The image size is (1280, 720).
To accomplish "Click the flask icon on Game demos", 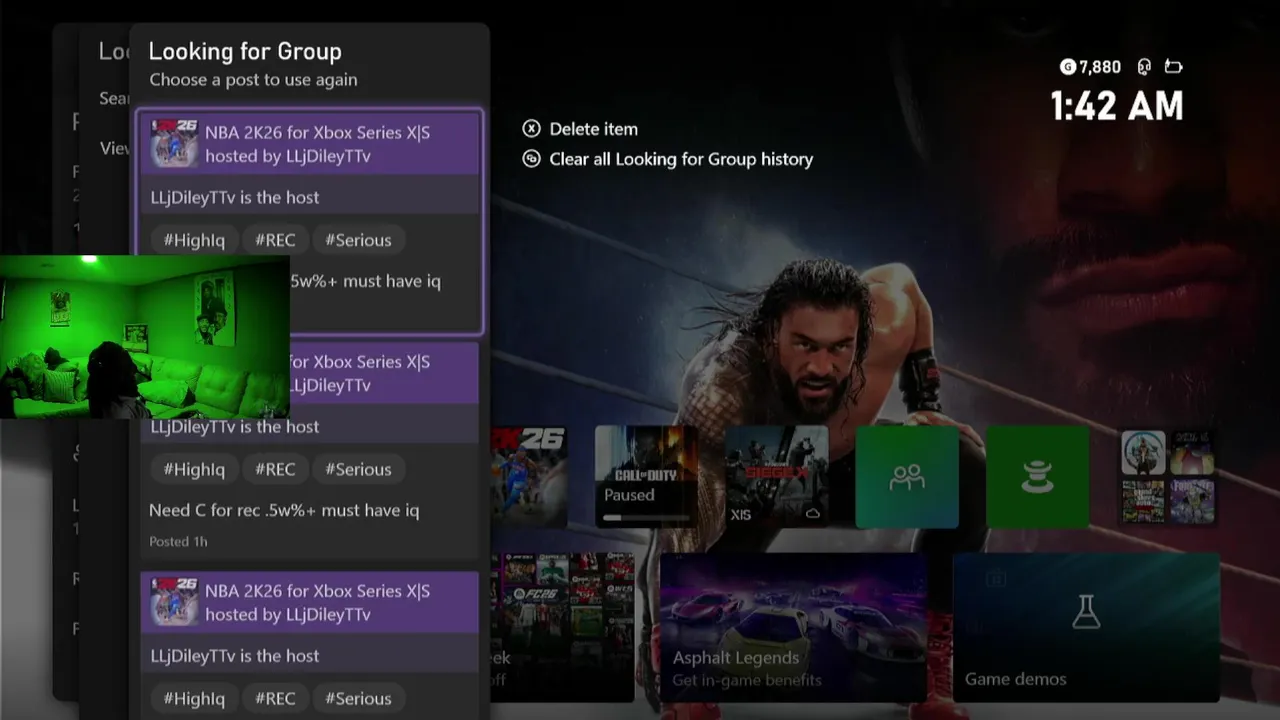I will [x=1086, y=611].
